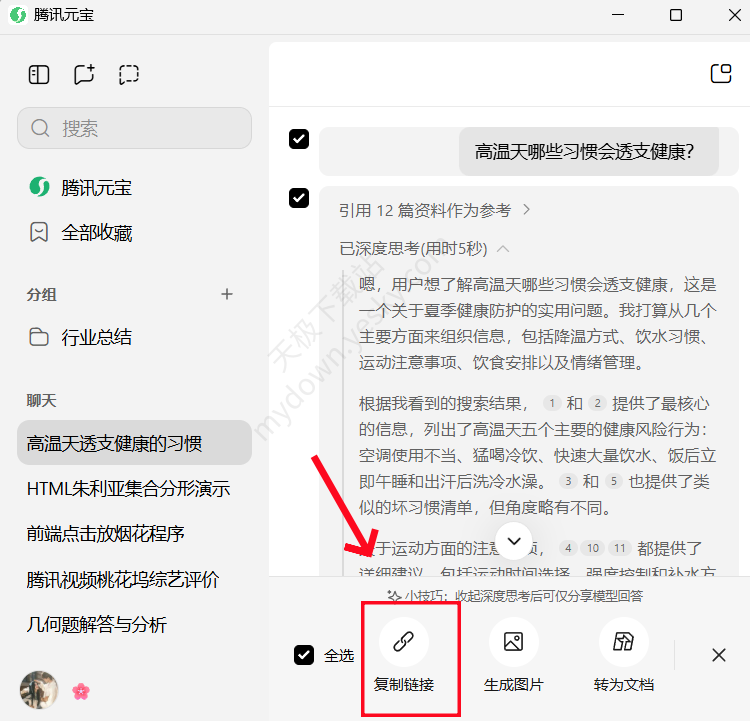Image resolution: width=750 pixels, height=721 pixels.
Task: Open All Favorites (全部收藏)
Action: coord(96,233)
